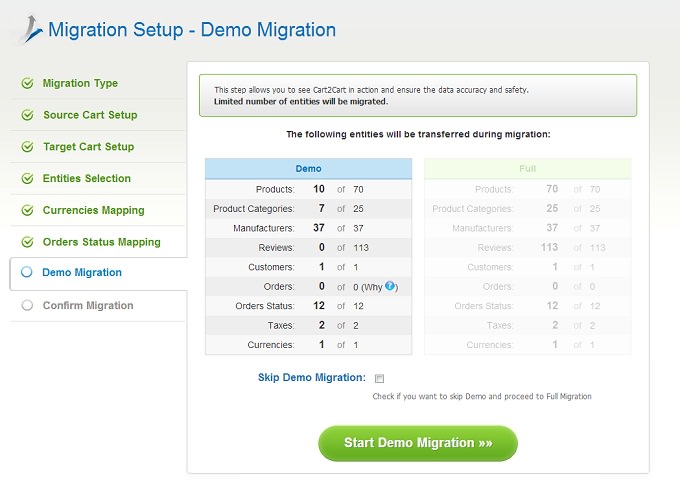Select the faded Full column header
680x490 pixels.
click(528, 169)
